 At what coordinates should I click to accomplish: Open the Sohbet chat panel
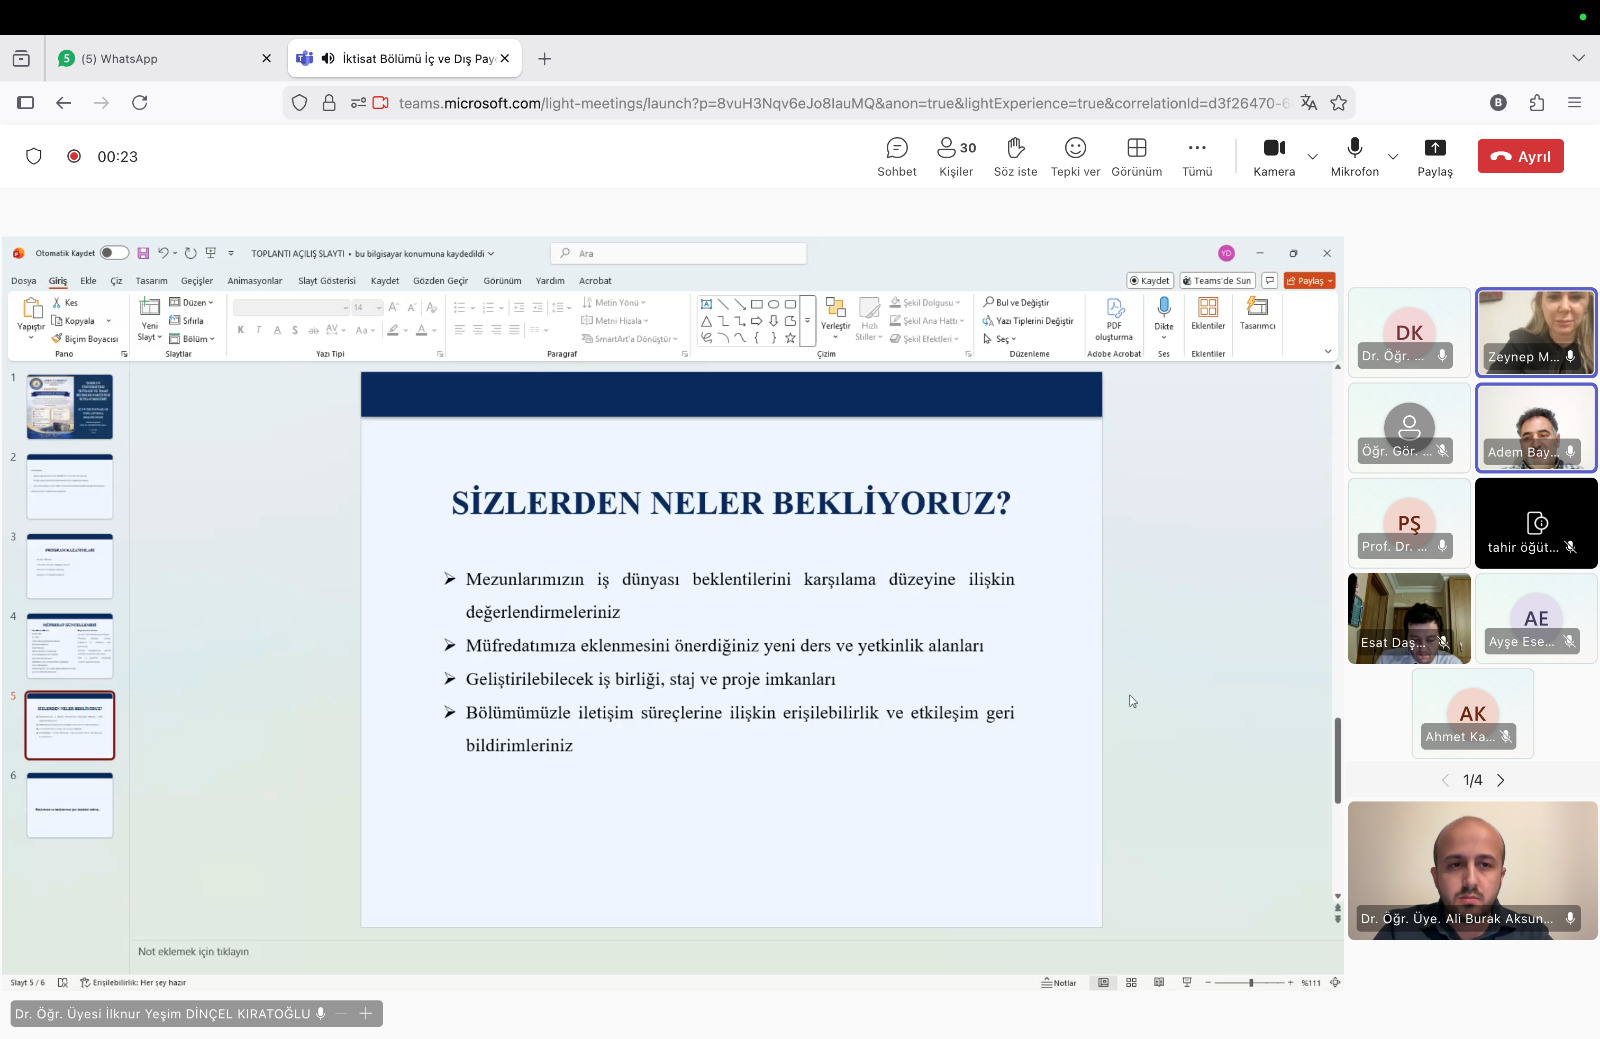pyautogui.click(x=896, y=157)
